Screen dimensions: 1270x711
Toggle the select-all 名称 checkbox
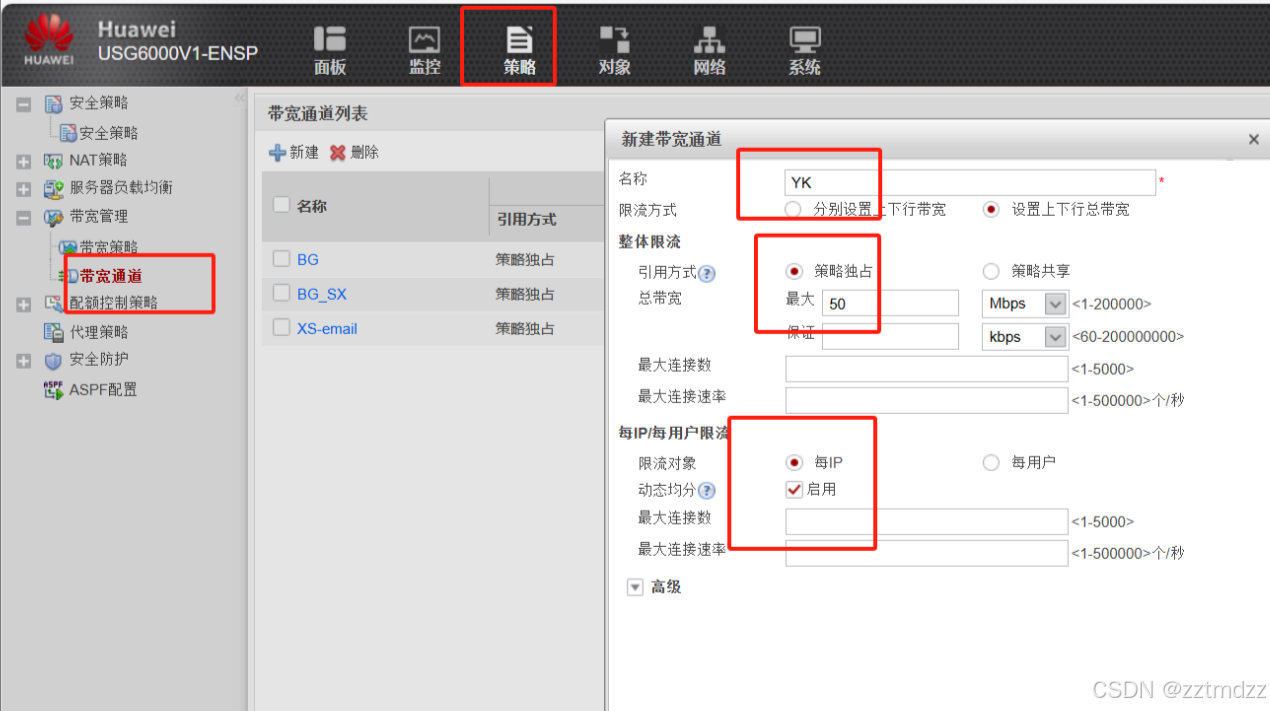tap(282, 204)
